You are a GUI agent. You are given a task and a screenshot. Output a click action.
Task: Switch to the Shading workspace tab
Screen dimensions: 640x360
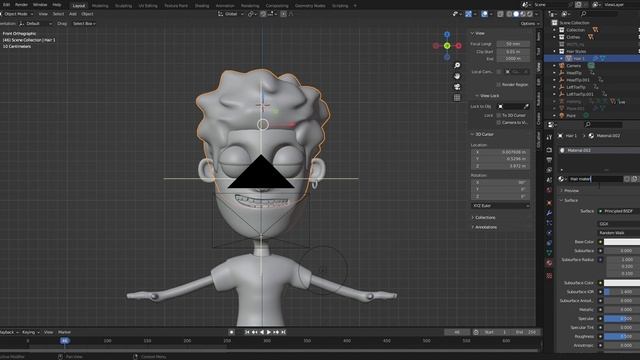tap(202, 6)
